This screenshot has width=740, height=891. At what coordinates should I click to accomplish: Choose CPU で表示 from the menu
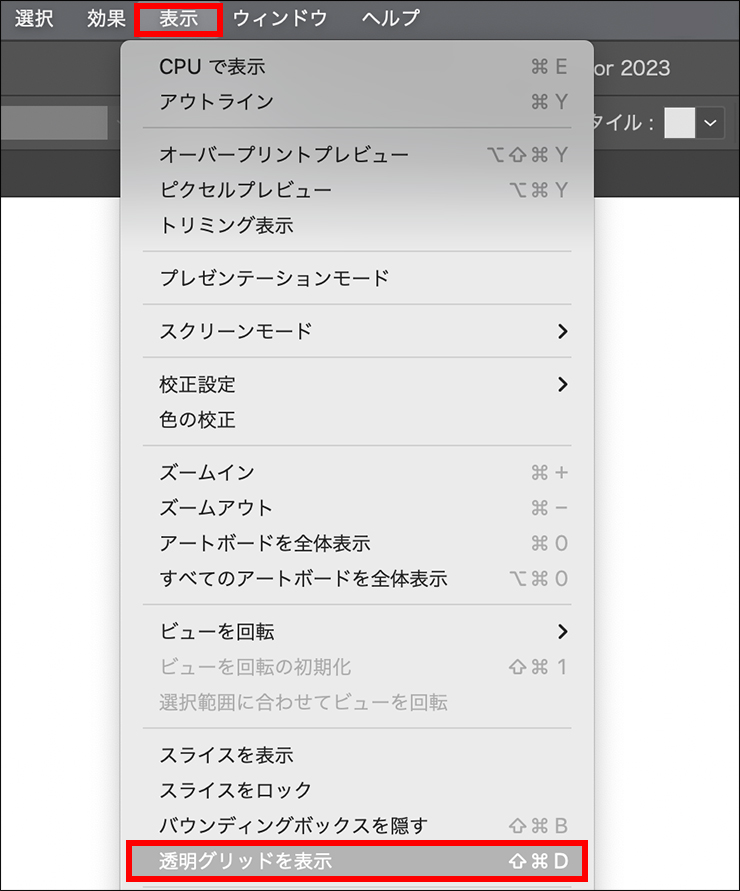click(212, 67)
